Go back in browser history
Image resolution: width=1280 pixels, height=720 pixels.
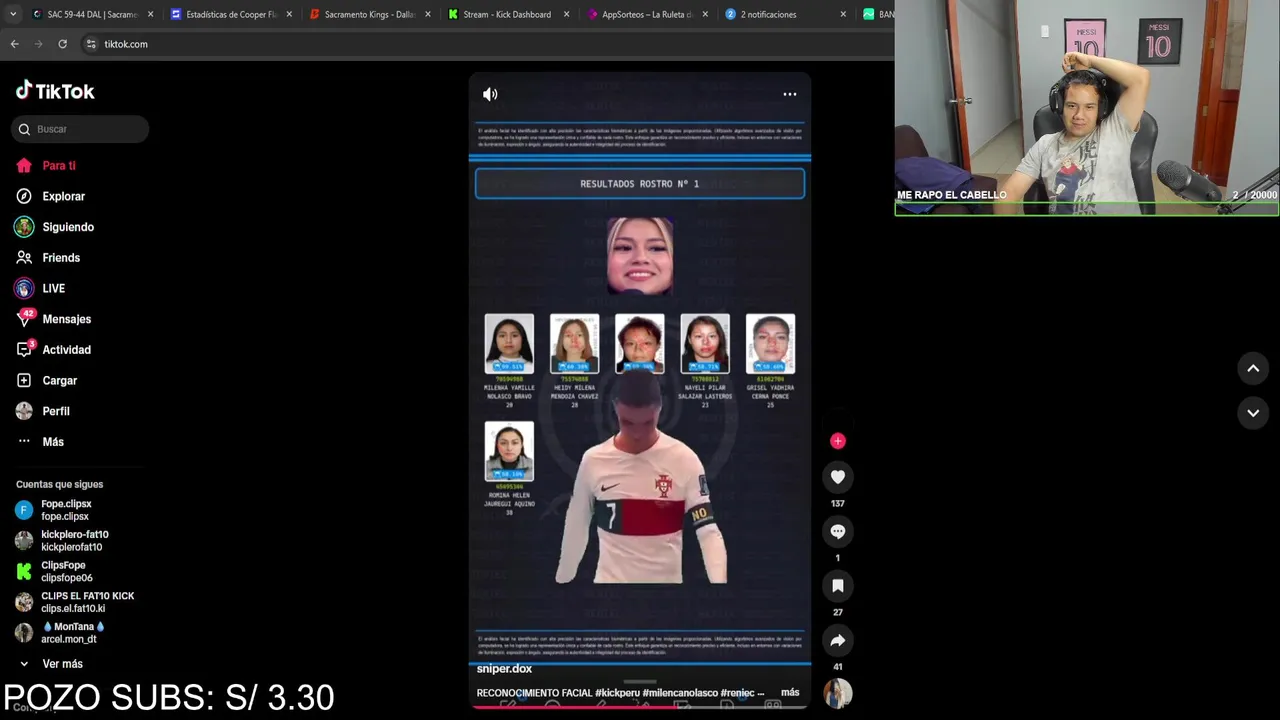click(x=14, y=44)
